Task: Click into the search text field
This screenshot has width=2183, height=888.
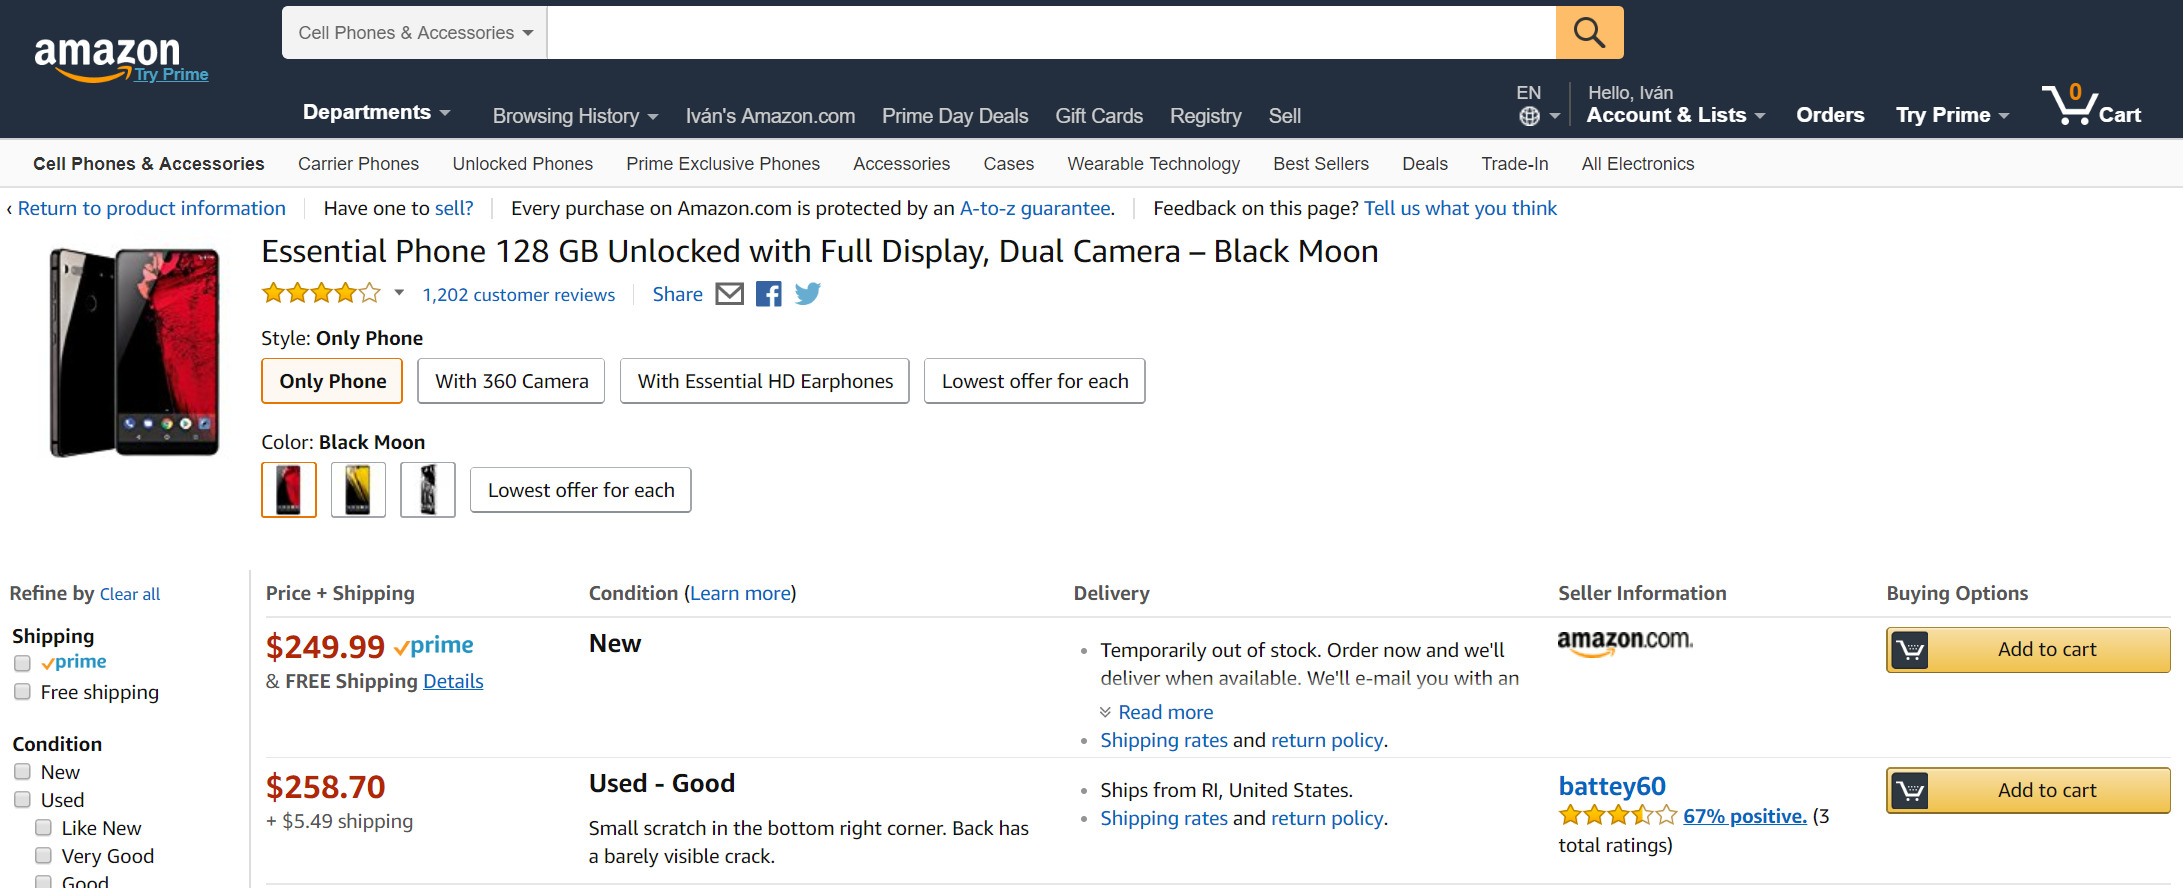Action: click(1050, 33)
